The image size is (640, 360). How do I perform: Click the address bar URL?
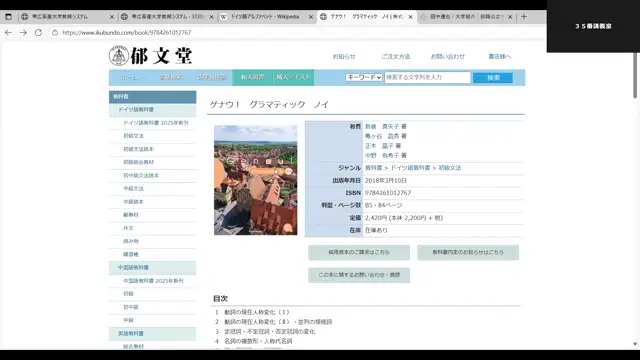click(x=127, y=32)
